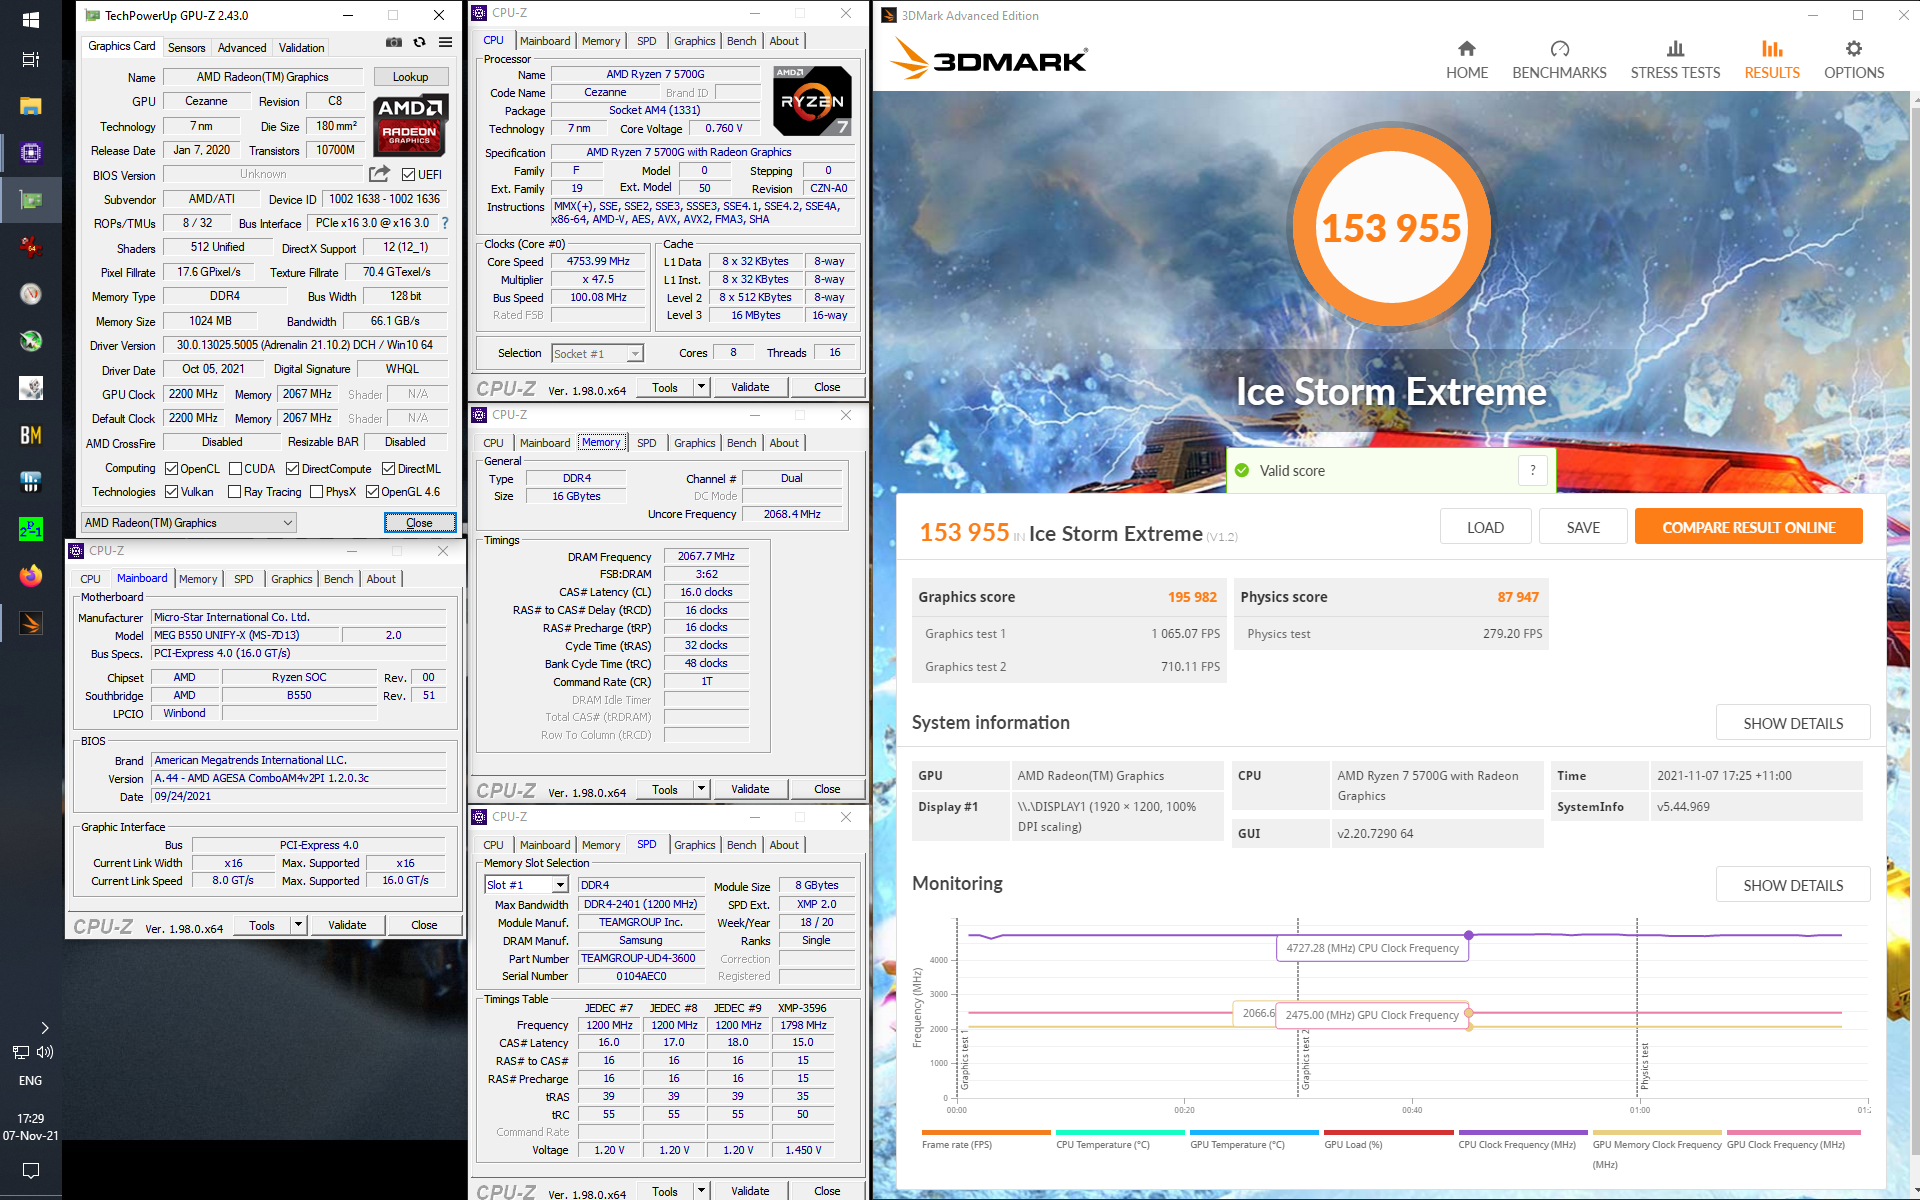Click the gauge dial taskbar icon

(x=31, y=294)
